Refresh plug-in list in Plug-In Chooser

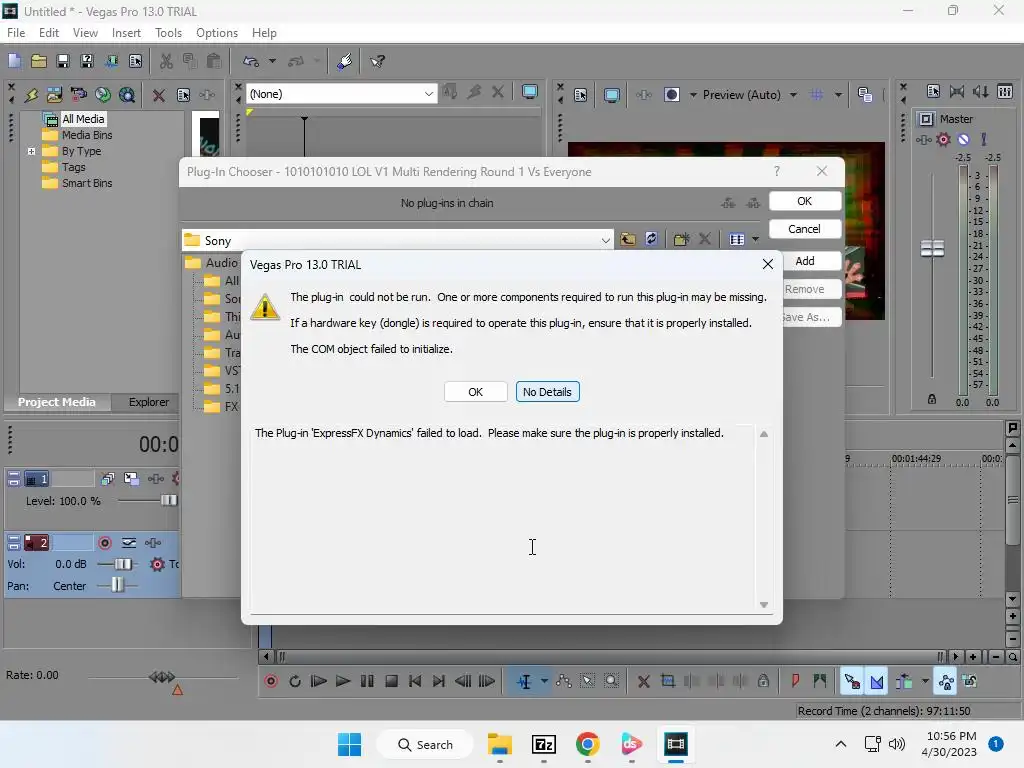click(x=651, y=239)
